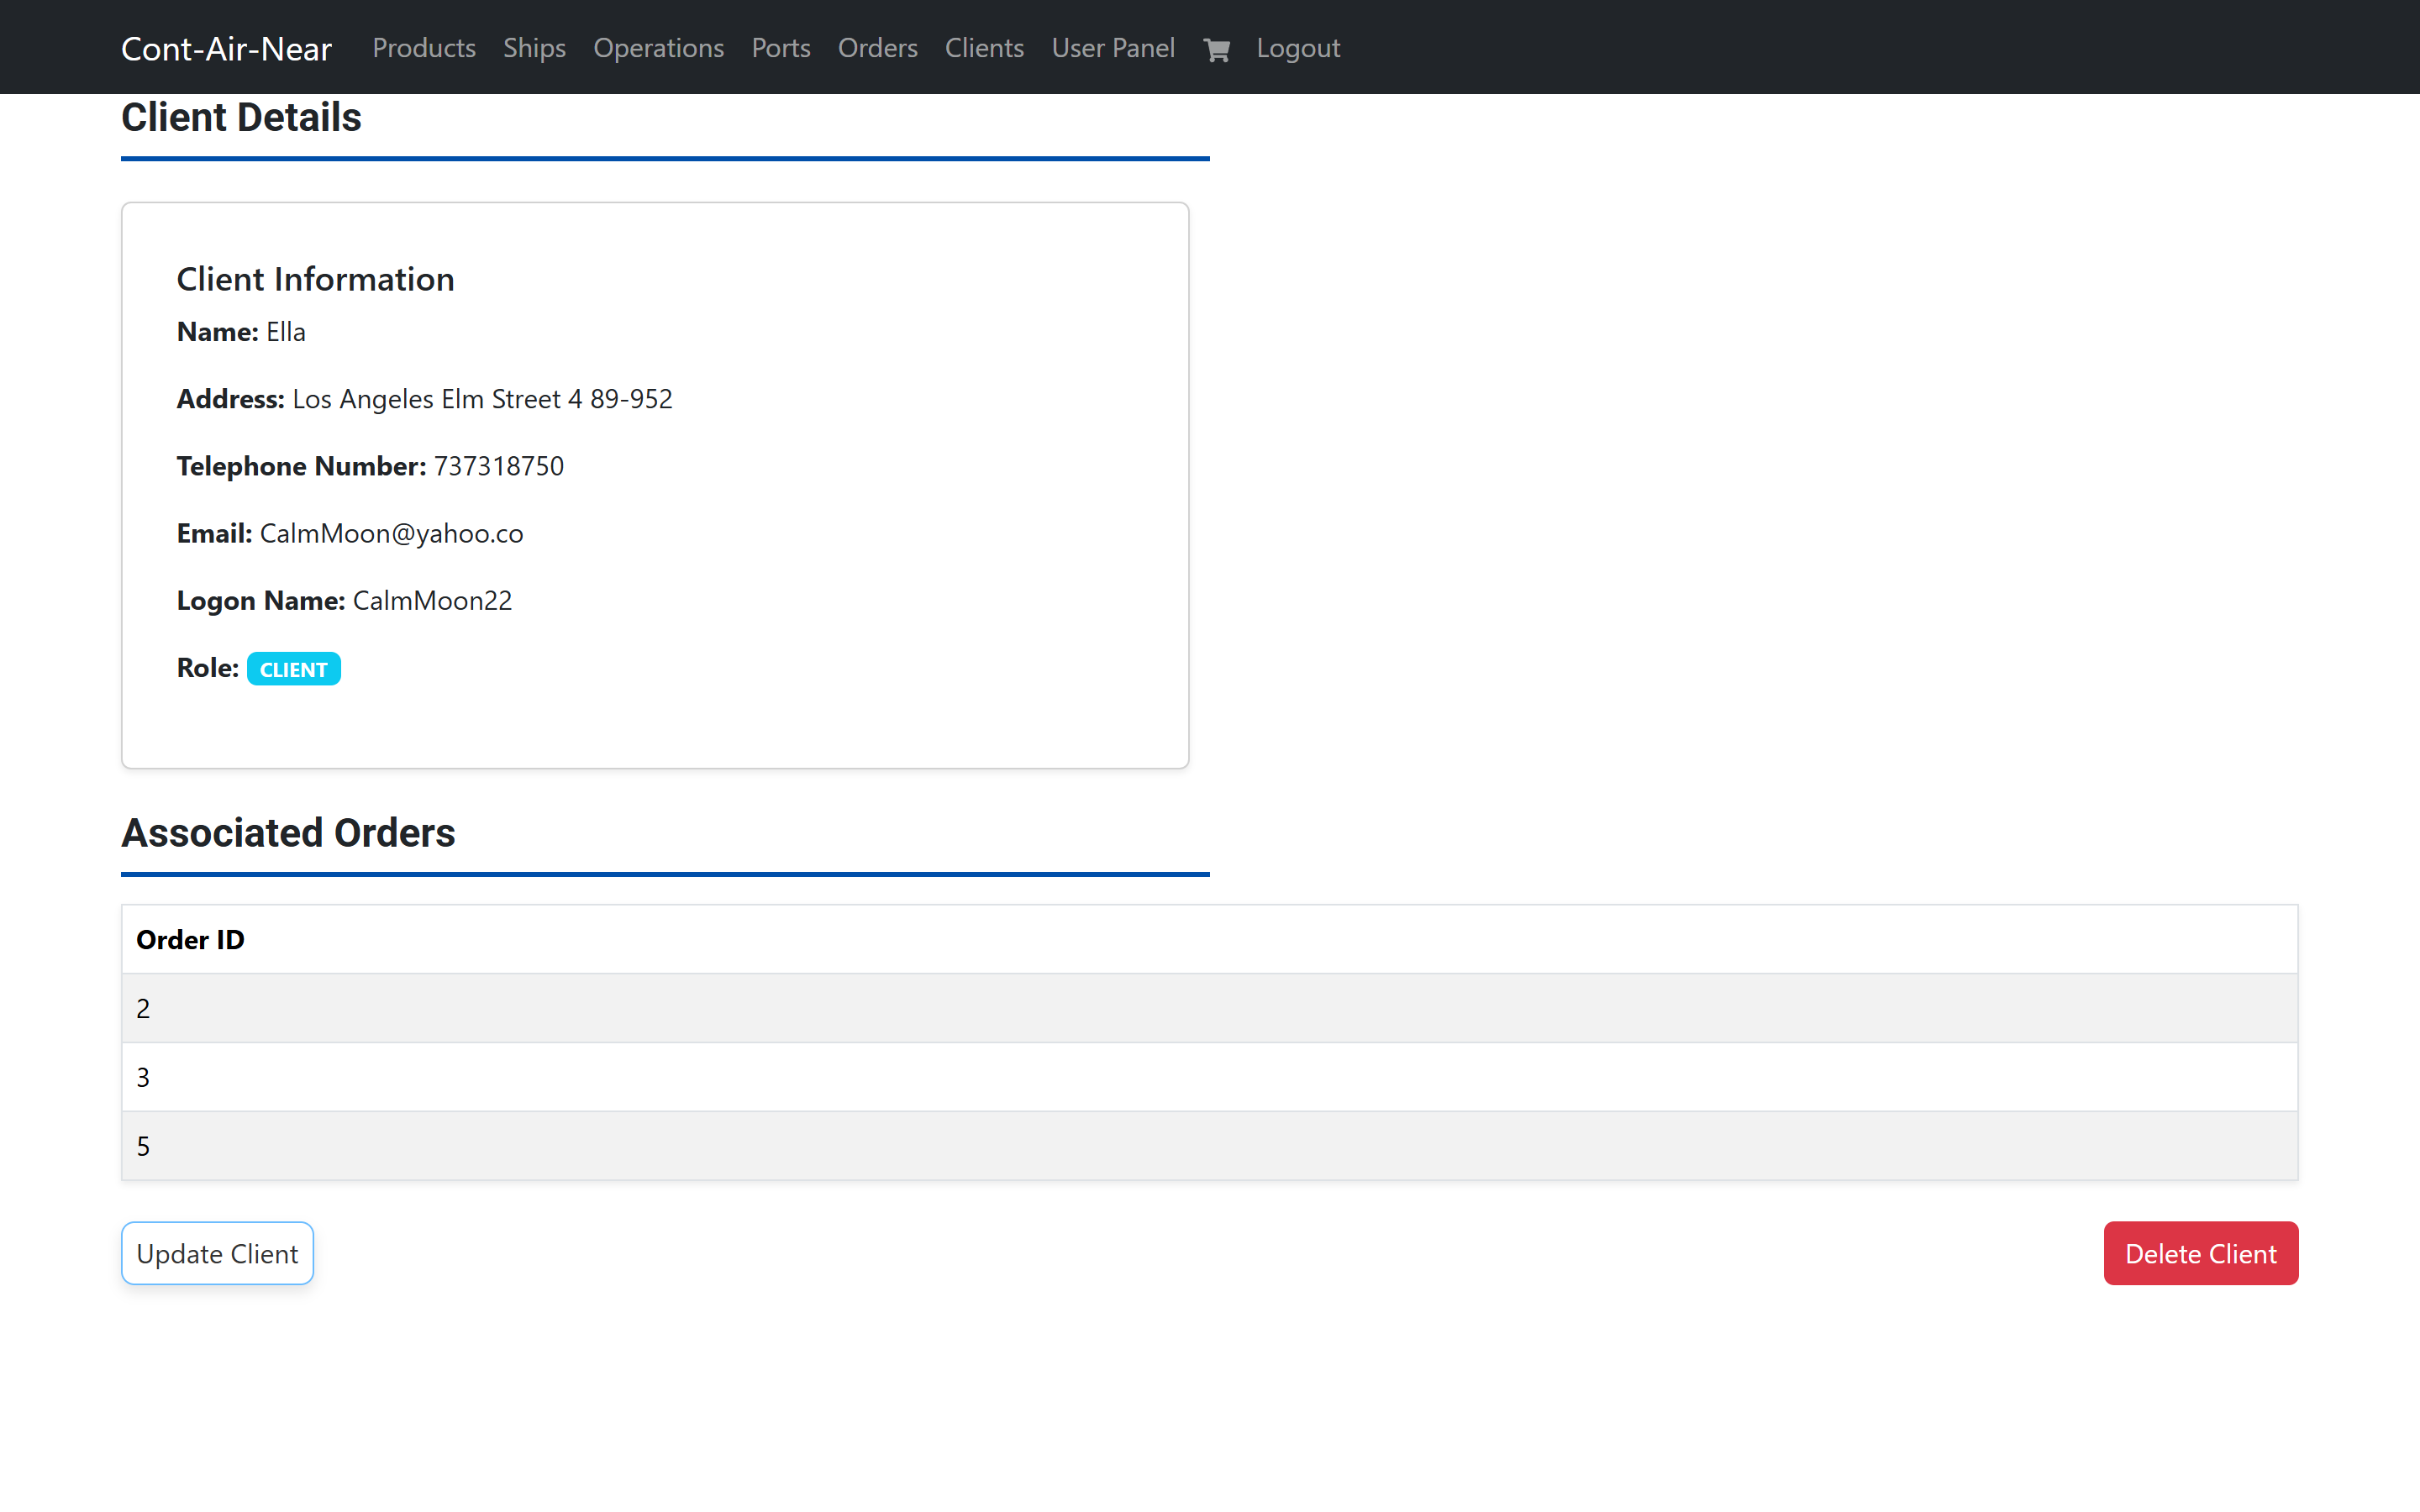Click the Client Information heading
Image resolution: width=2420 pixels, height=1512 pixels.
(x=315, y=279)
